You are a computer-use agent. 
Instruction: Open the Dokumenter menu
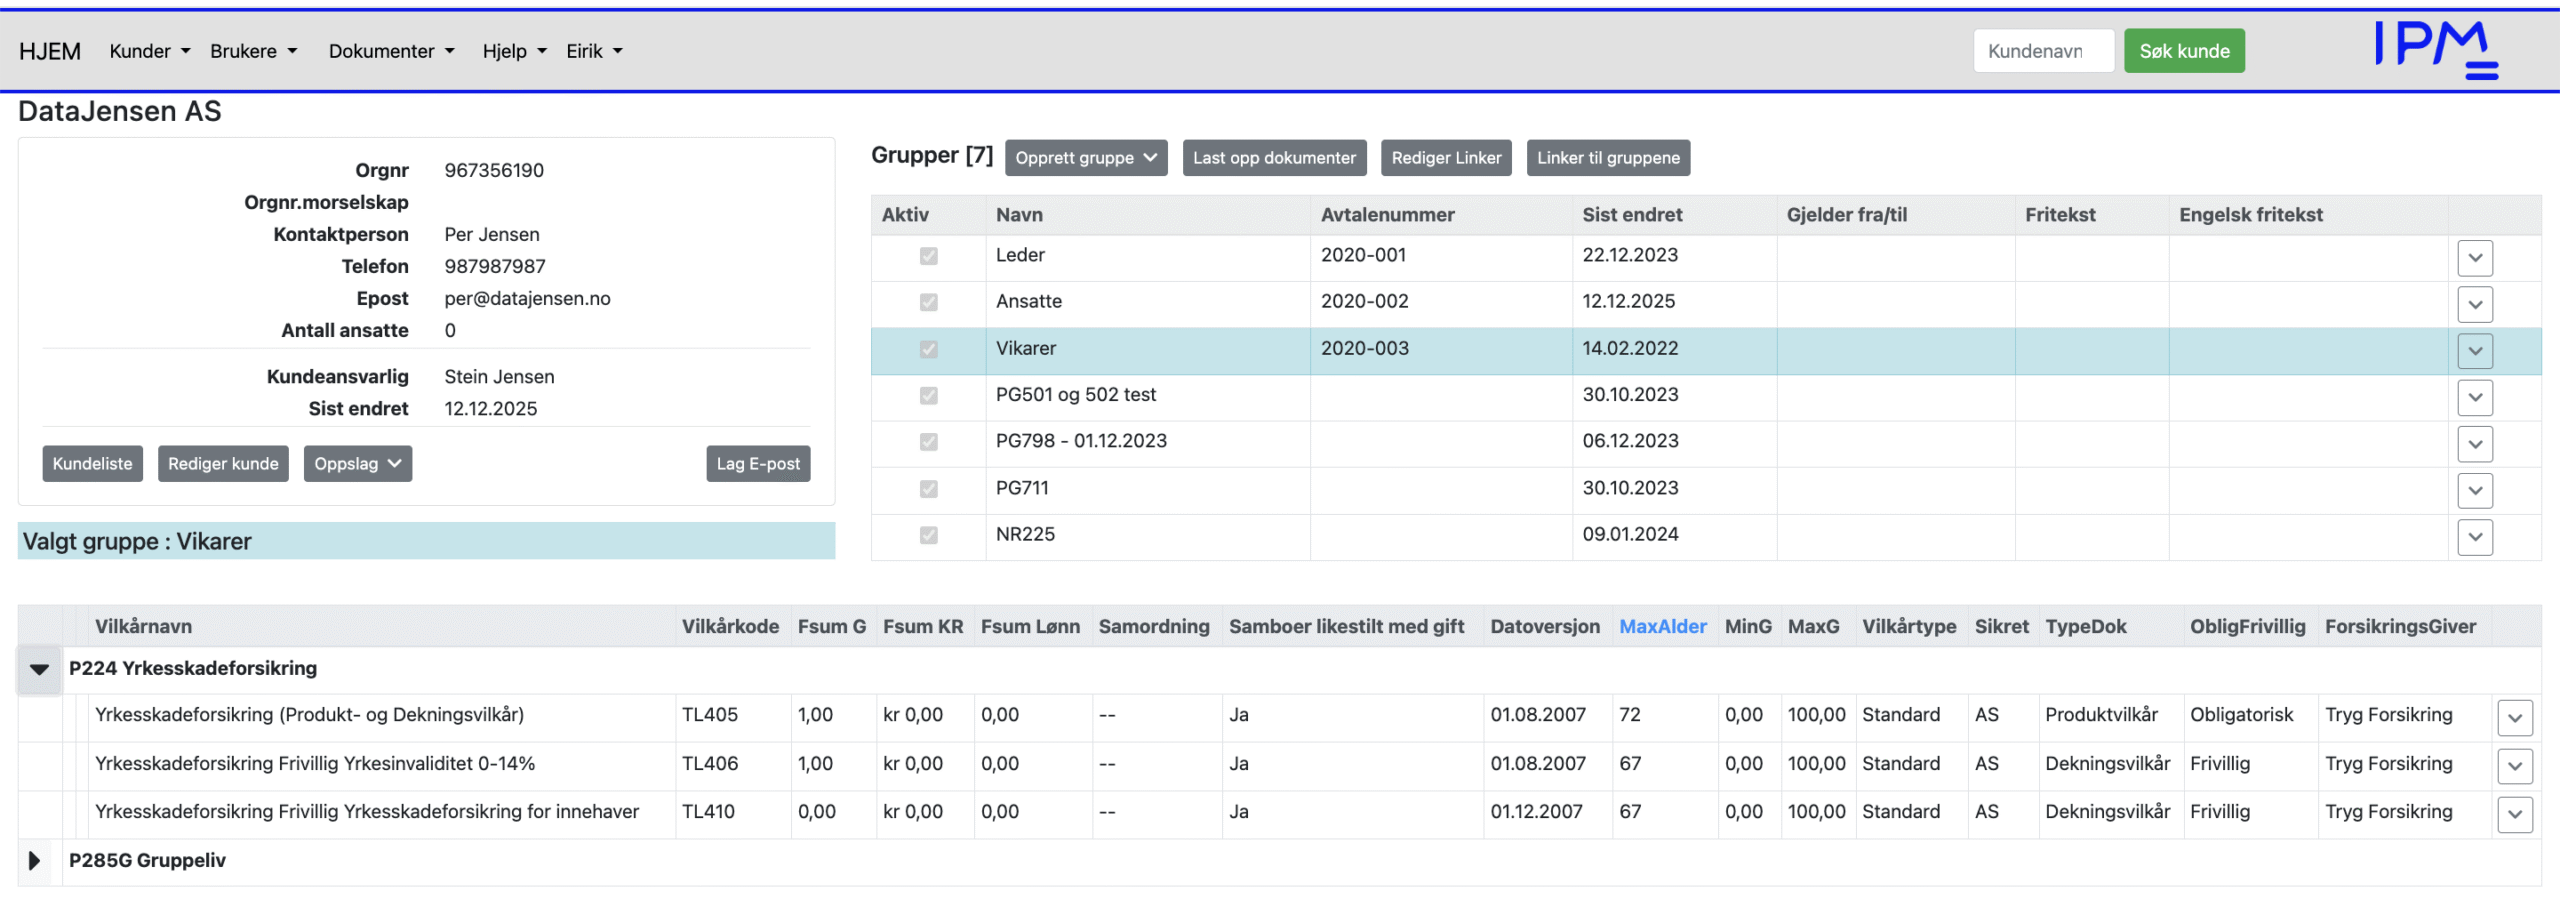click(x=391, y=51)
